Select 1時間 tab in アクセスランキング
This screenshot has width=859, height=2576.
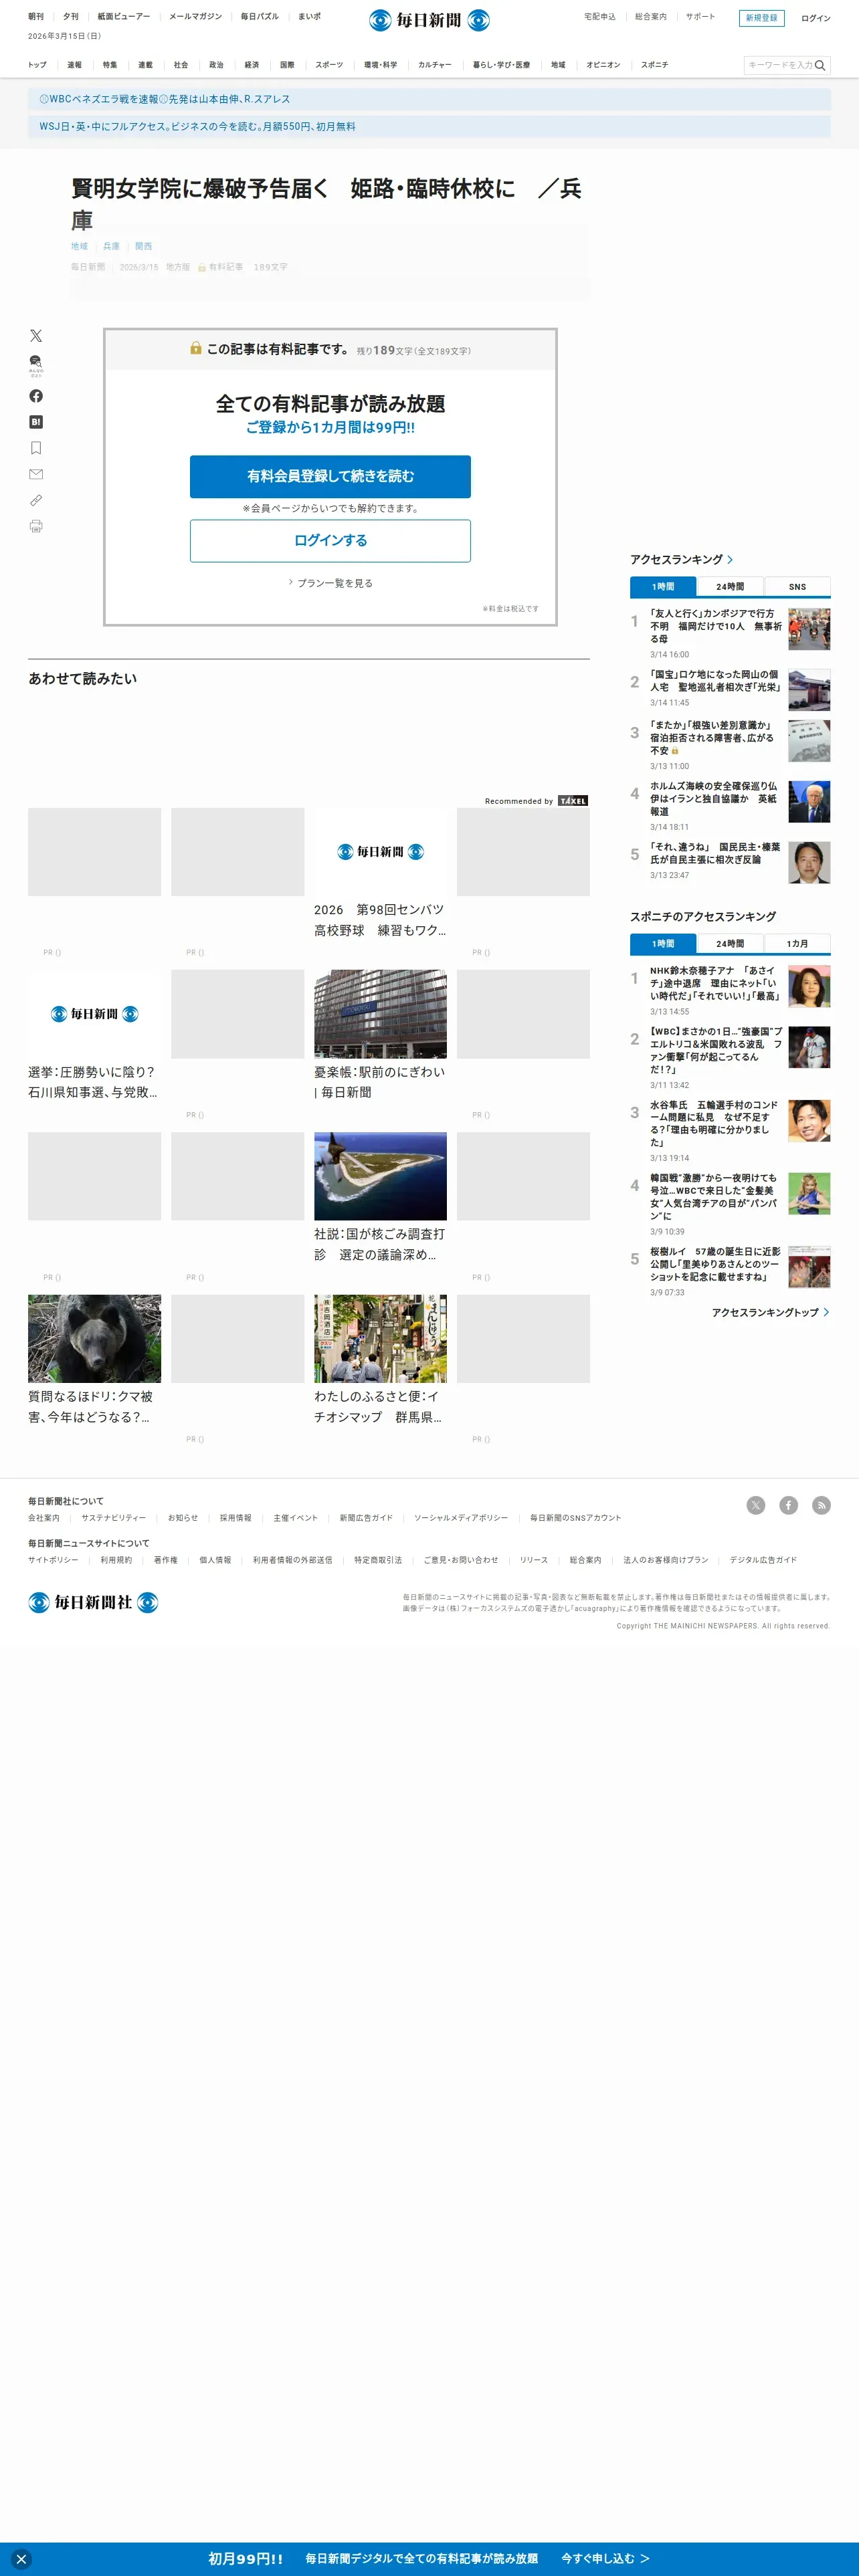pyautogui.click(x=663, y=587)
